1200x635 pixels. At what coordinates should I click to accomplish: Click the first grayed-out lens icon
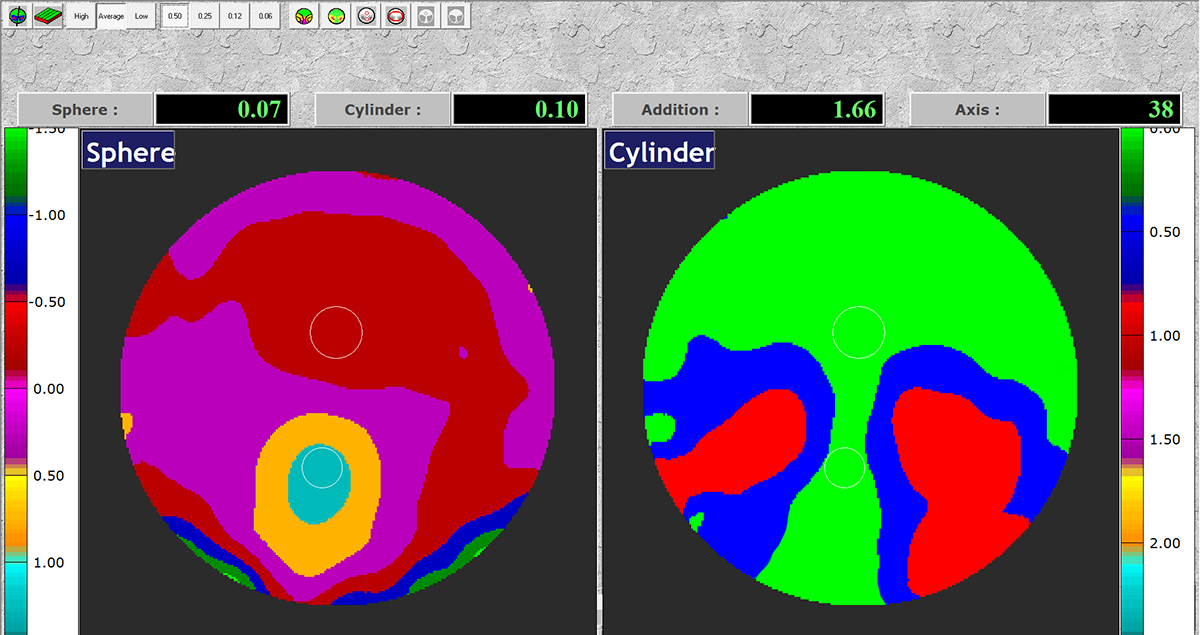[x=427, y=16]
